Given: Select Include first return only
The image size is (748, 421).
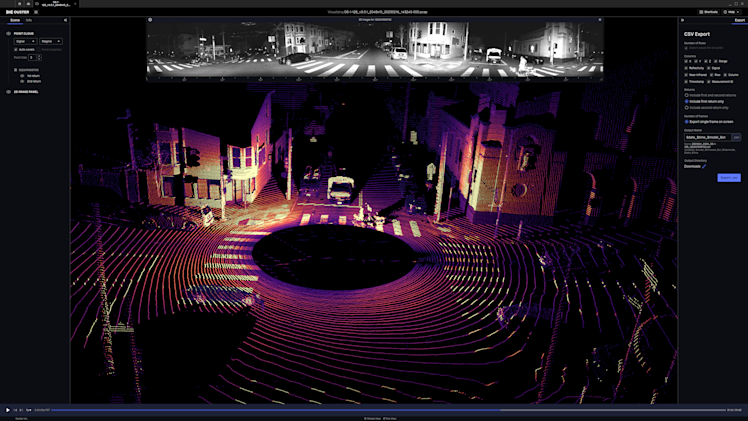Looking at the screenshot, I should tap(686, 102).
